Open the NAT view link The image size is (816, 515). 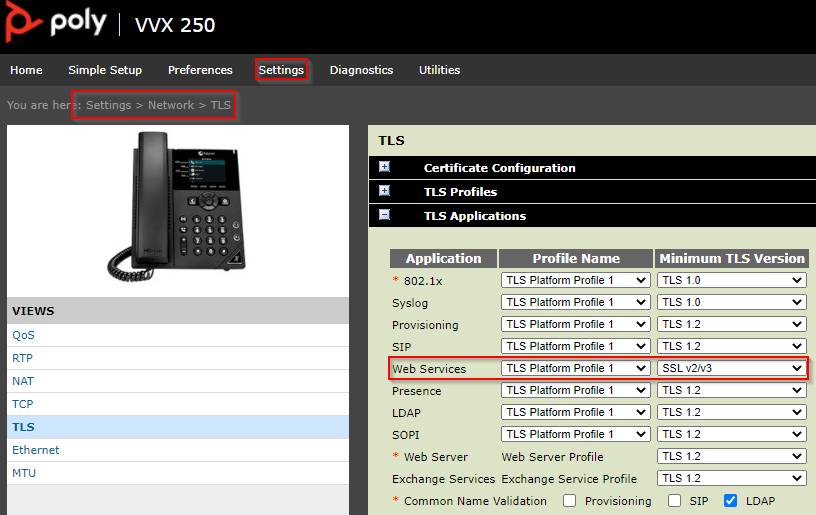(x=22, y=381)
